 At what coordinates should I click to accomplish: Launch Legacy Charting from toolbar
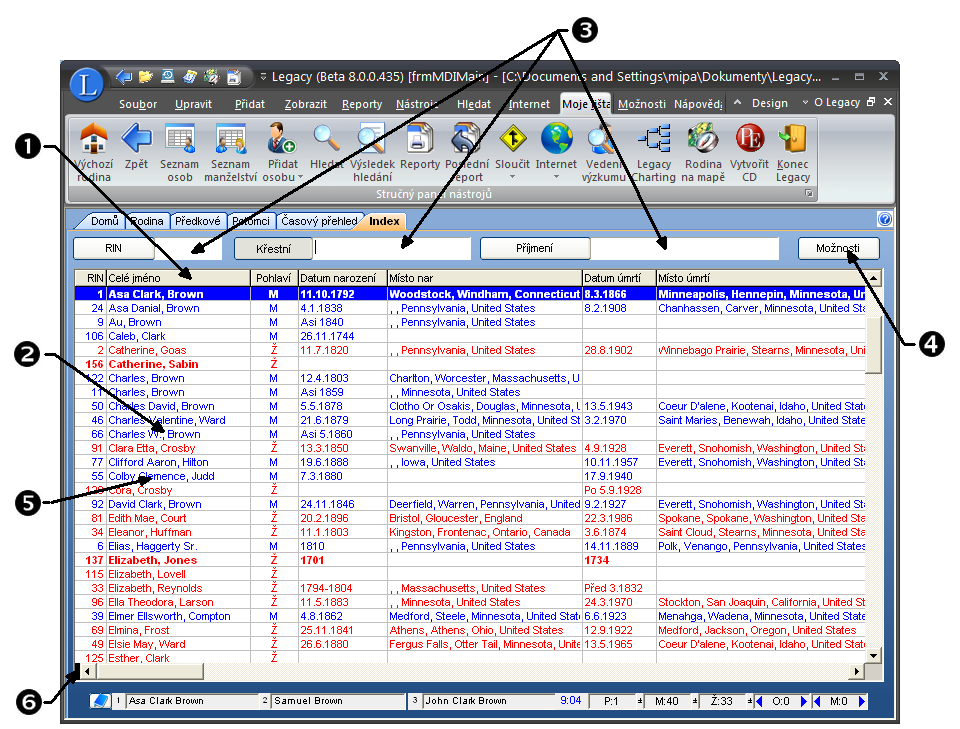[x=654, y=139]
